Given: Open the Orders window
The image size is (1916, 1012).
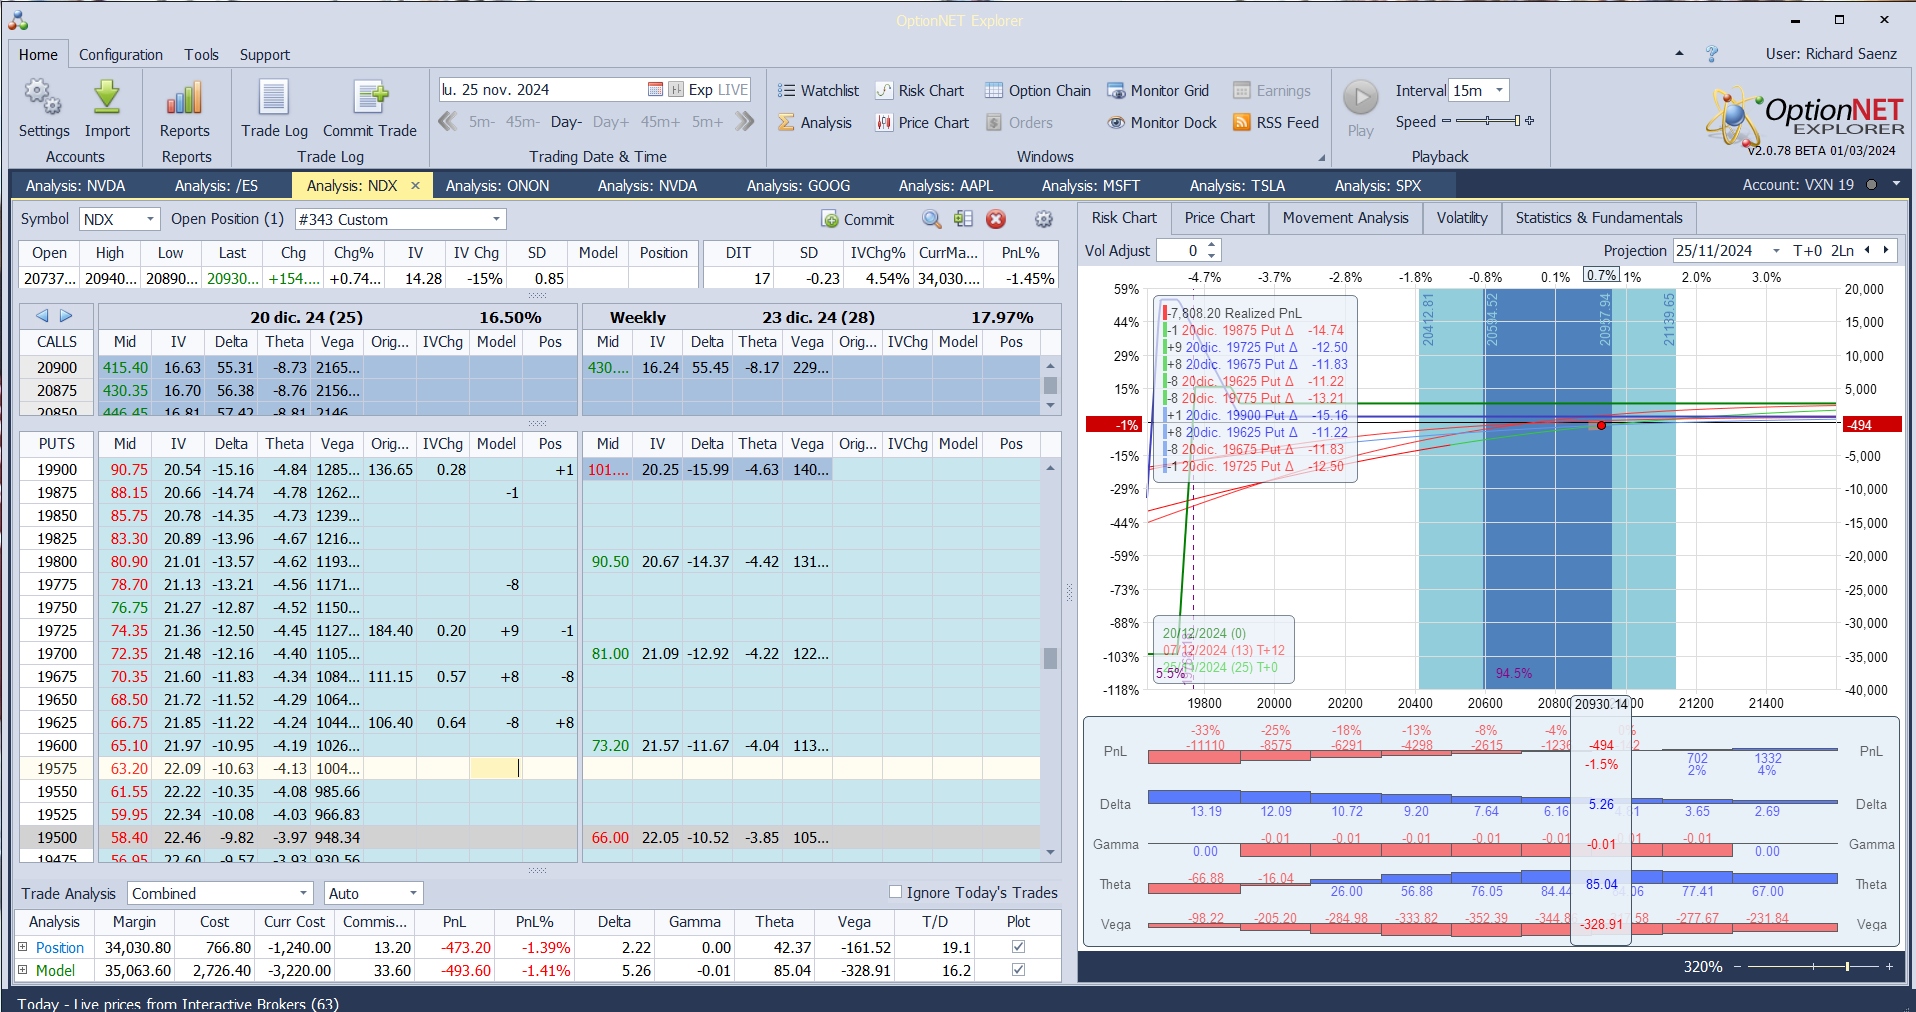Looking at the screenshot, I should tap(1019, 122).
